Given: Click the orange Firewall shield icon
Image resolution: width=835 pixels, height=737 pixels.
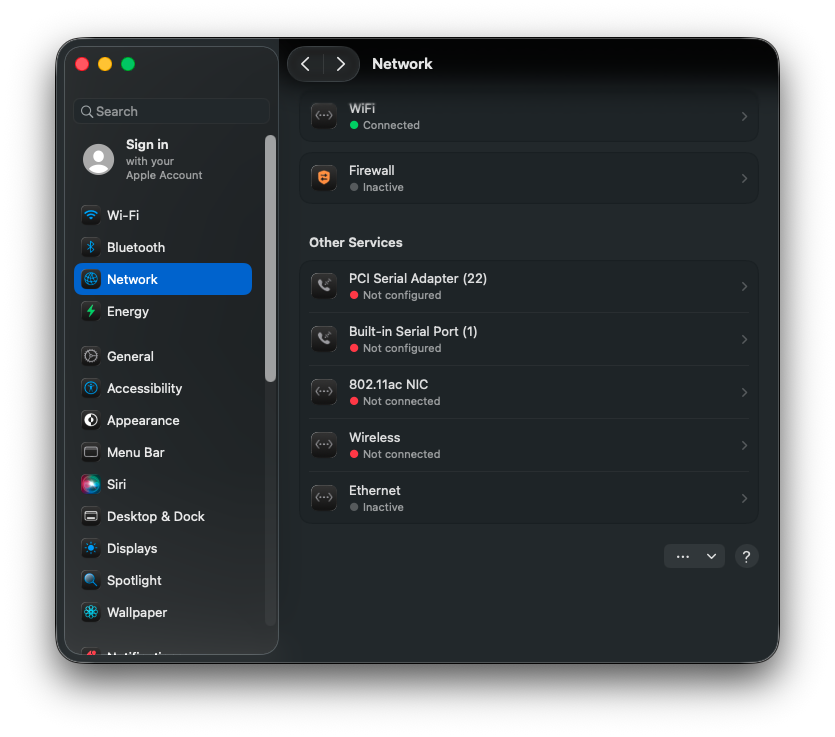Looking at the screenshot, I should coord(324,178).
